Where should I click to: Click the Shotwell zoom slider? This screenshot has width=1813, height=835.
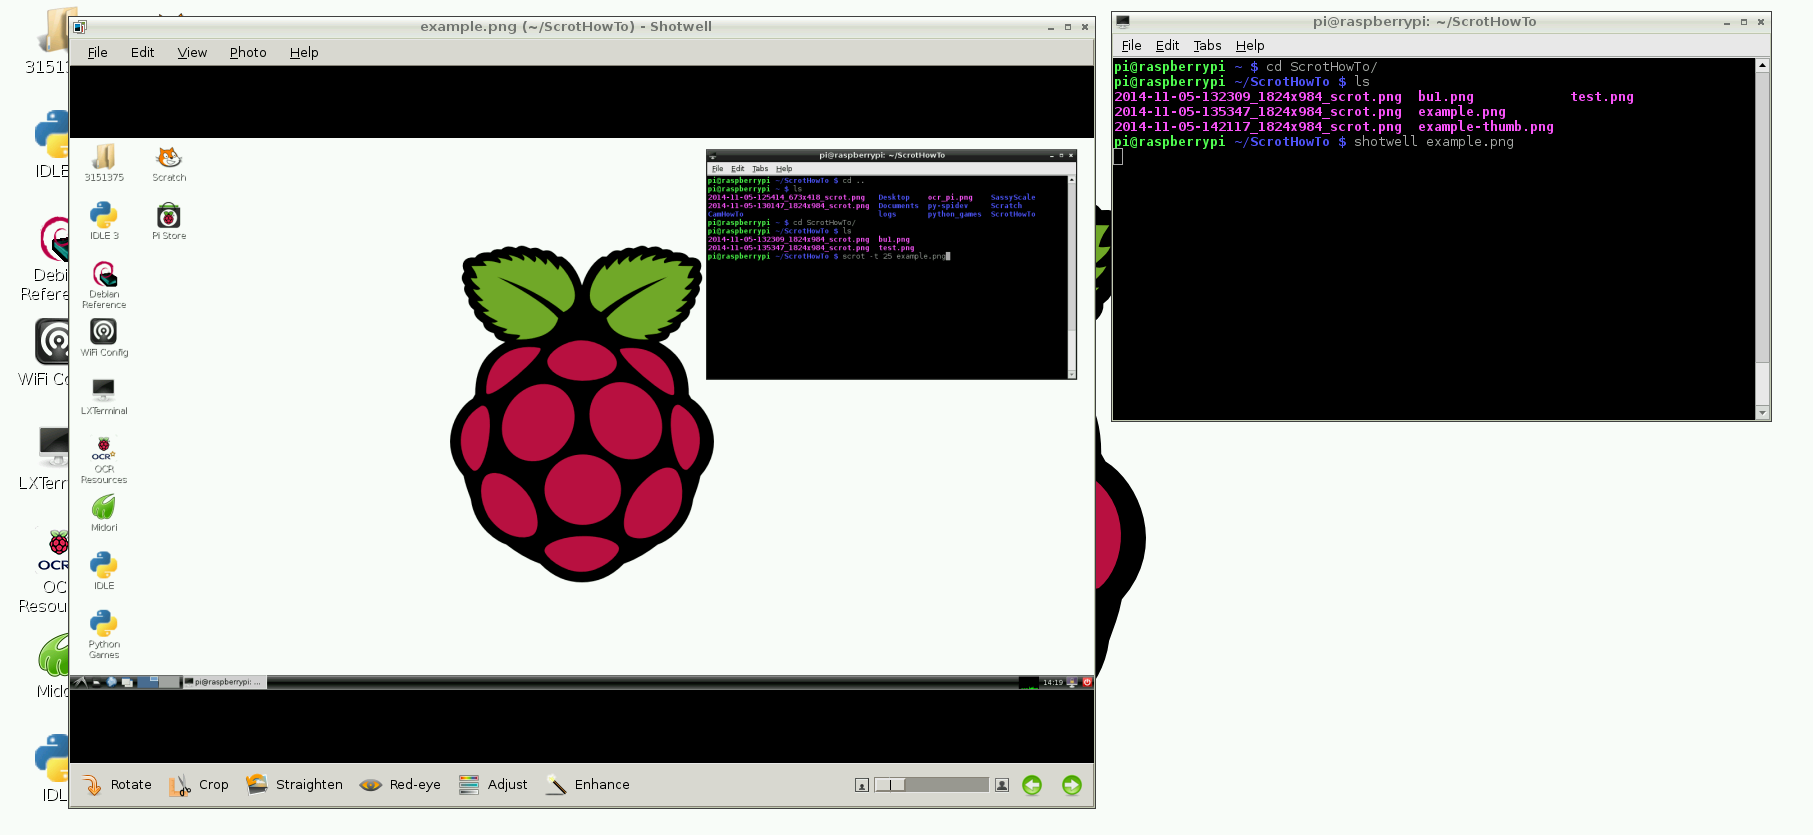point(931,785)
